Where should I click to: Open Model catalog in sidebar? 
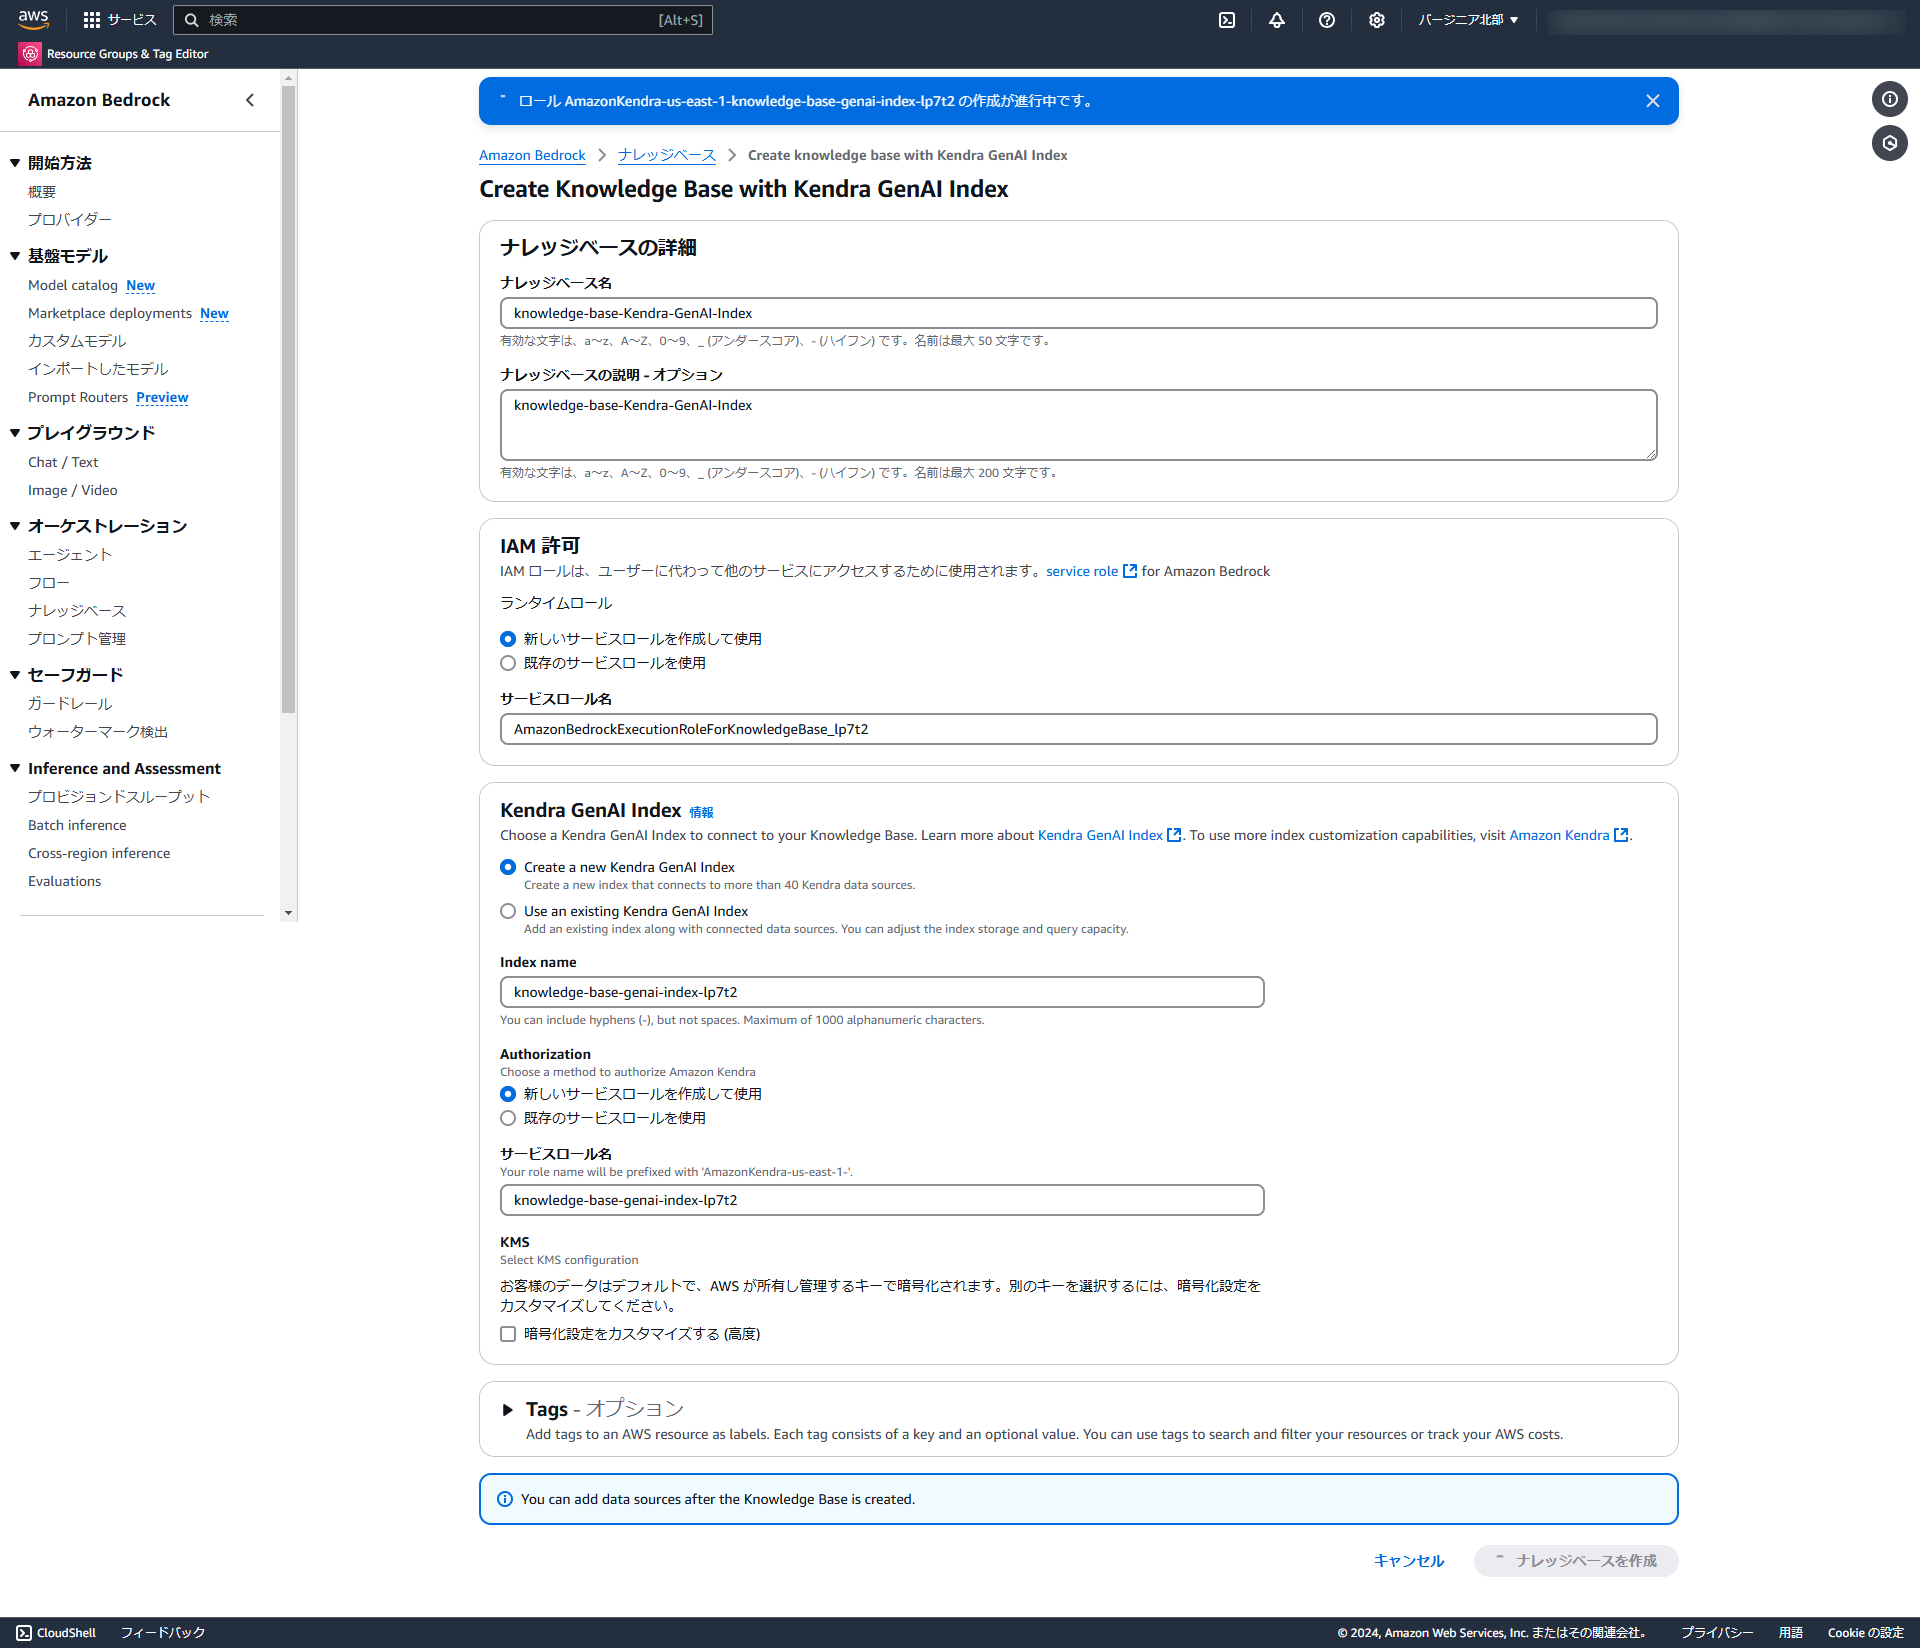pos(73,285)
